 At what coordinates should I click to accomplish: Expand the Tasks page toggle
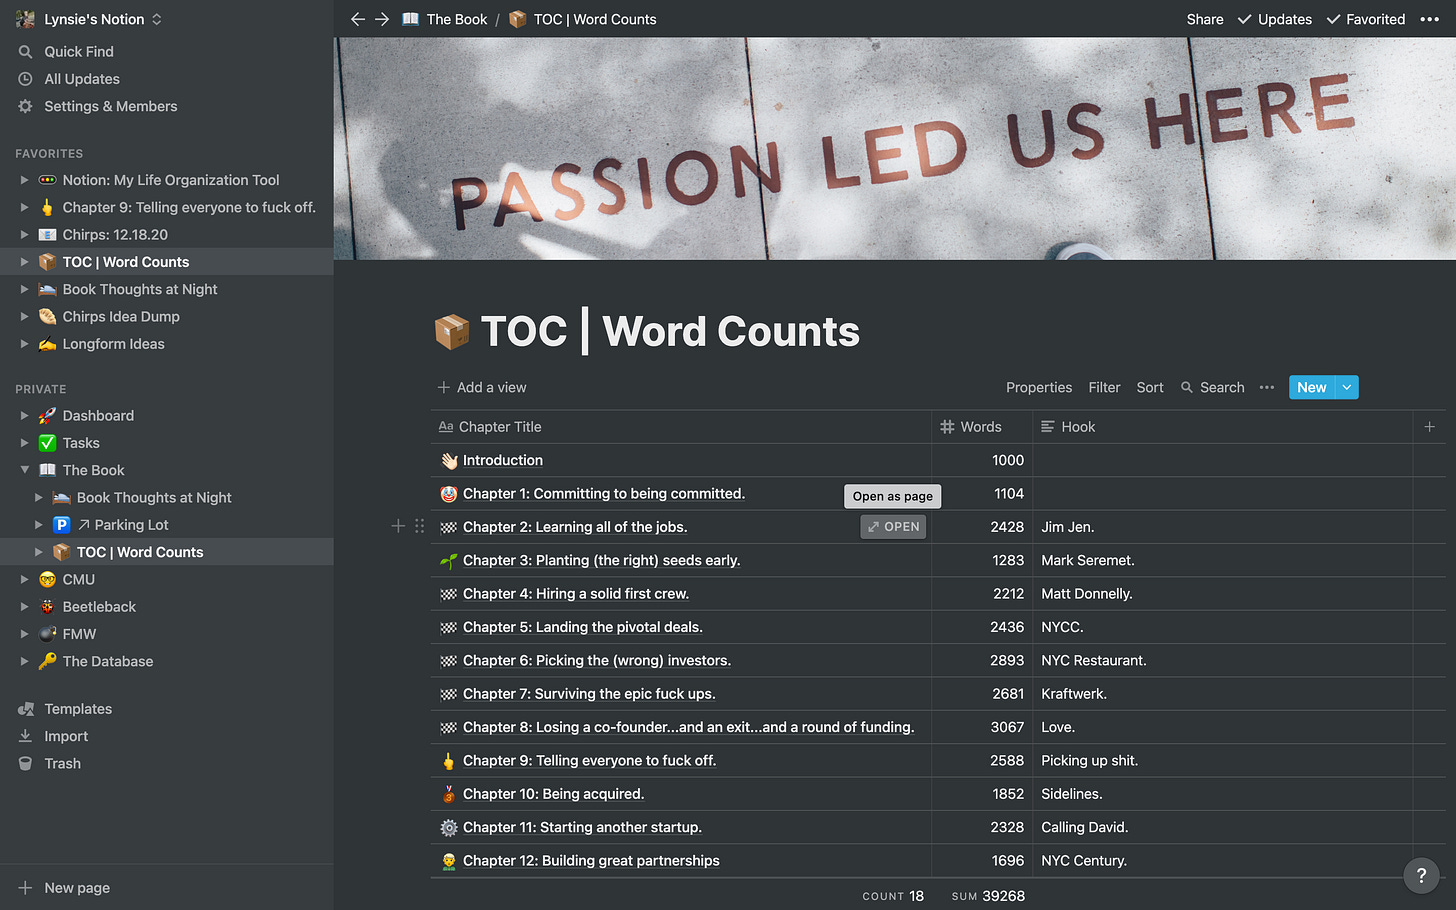click(25, 443)
